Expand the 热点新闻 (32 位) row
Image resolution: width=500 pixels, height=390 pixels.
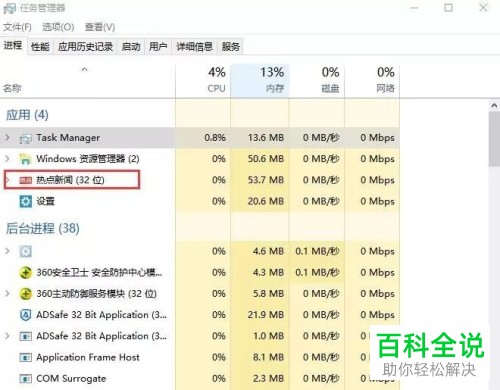(x=8, y=180)
